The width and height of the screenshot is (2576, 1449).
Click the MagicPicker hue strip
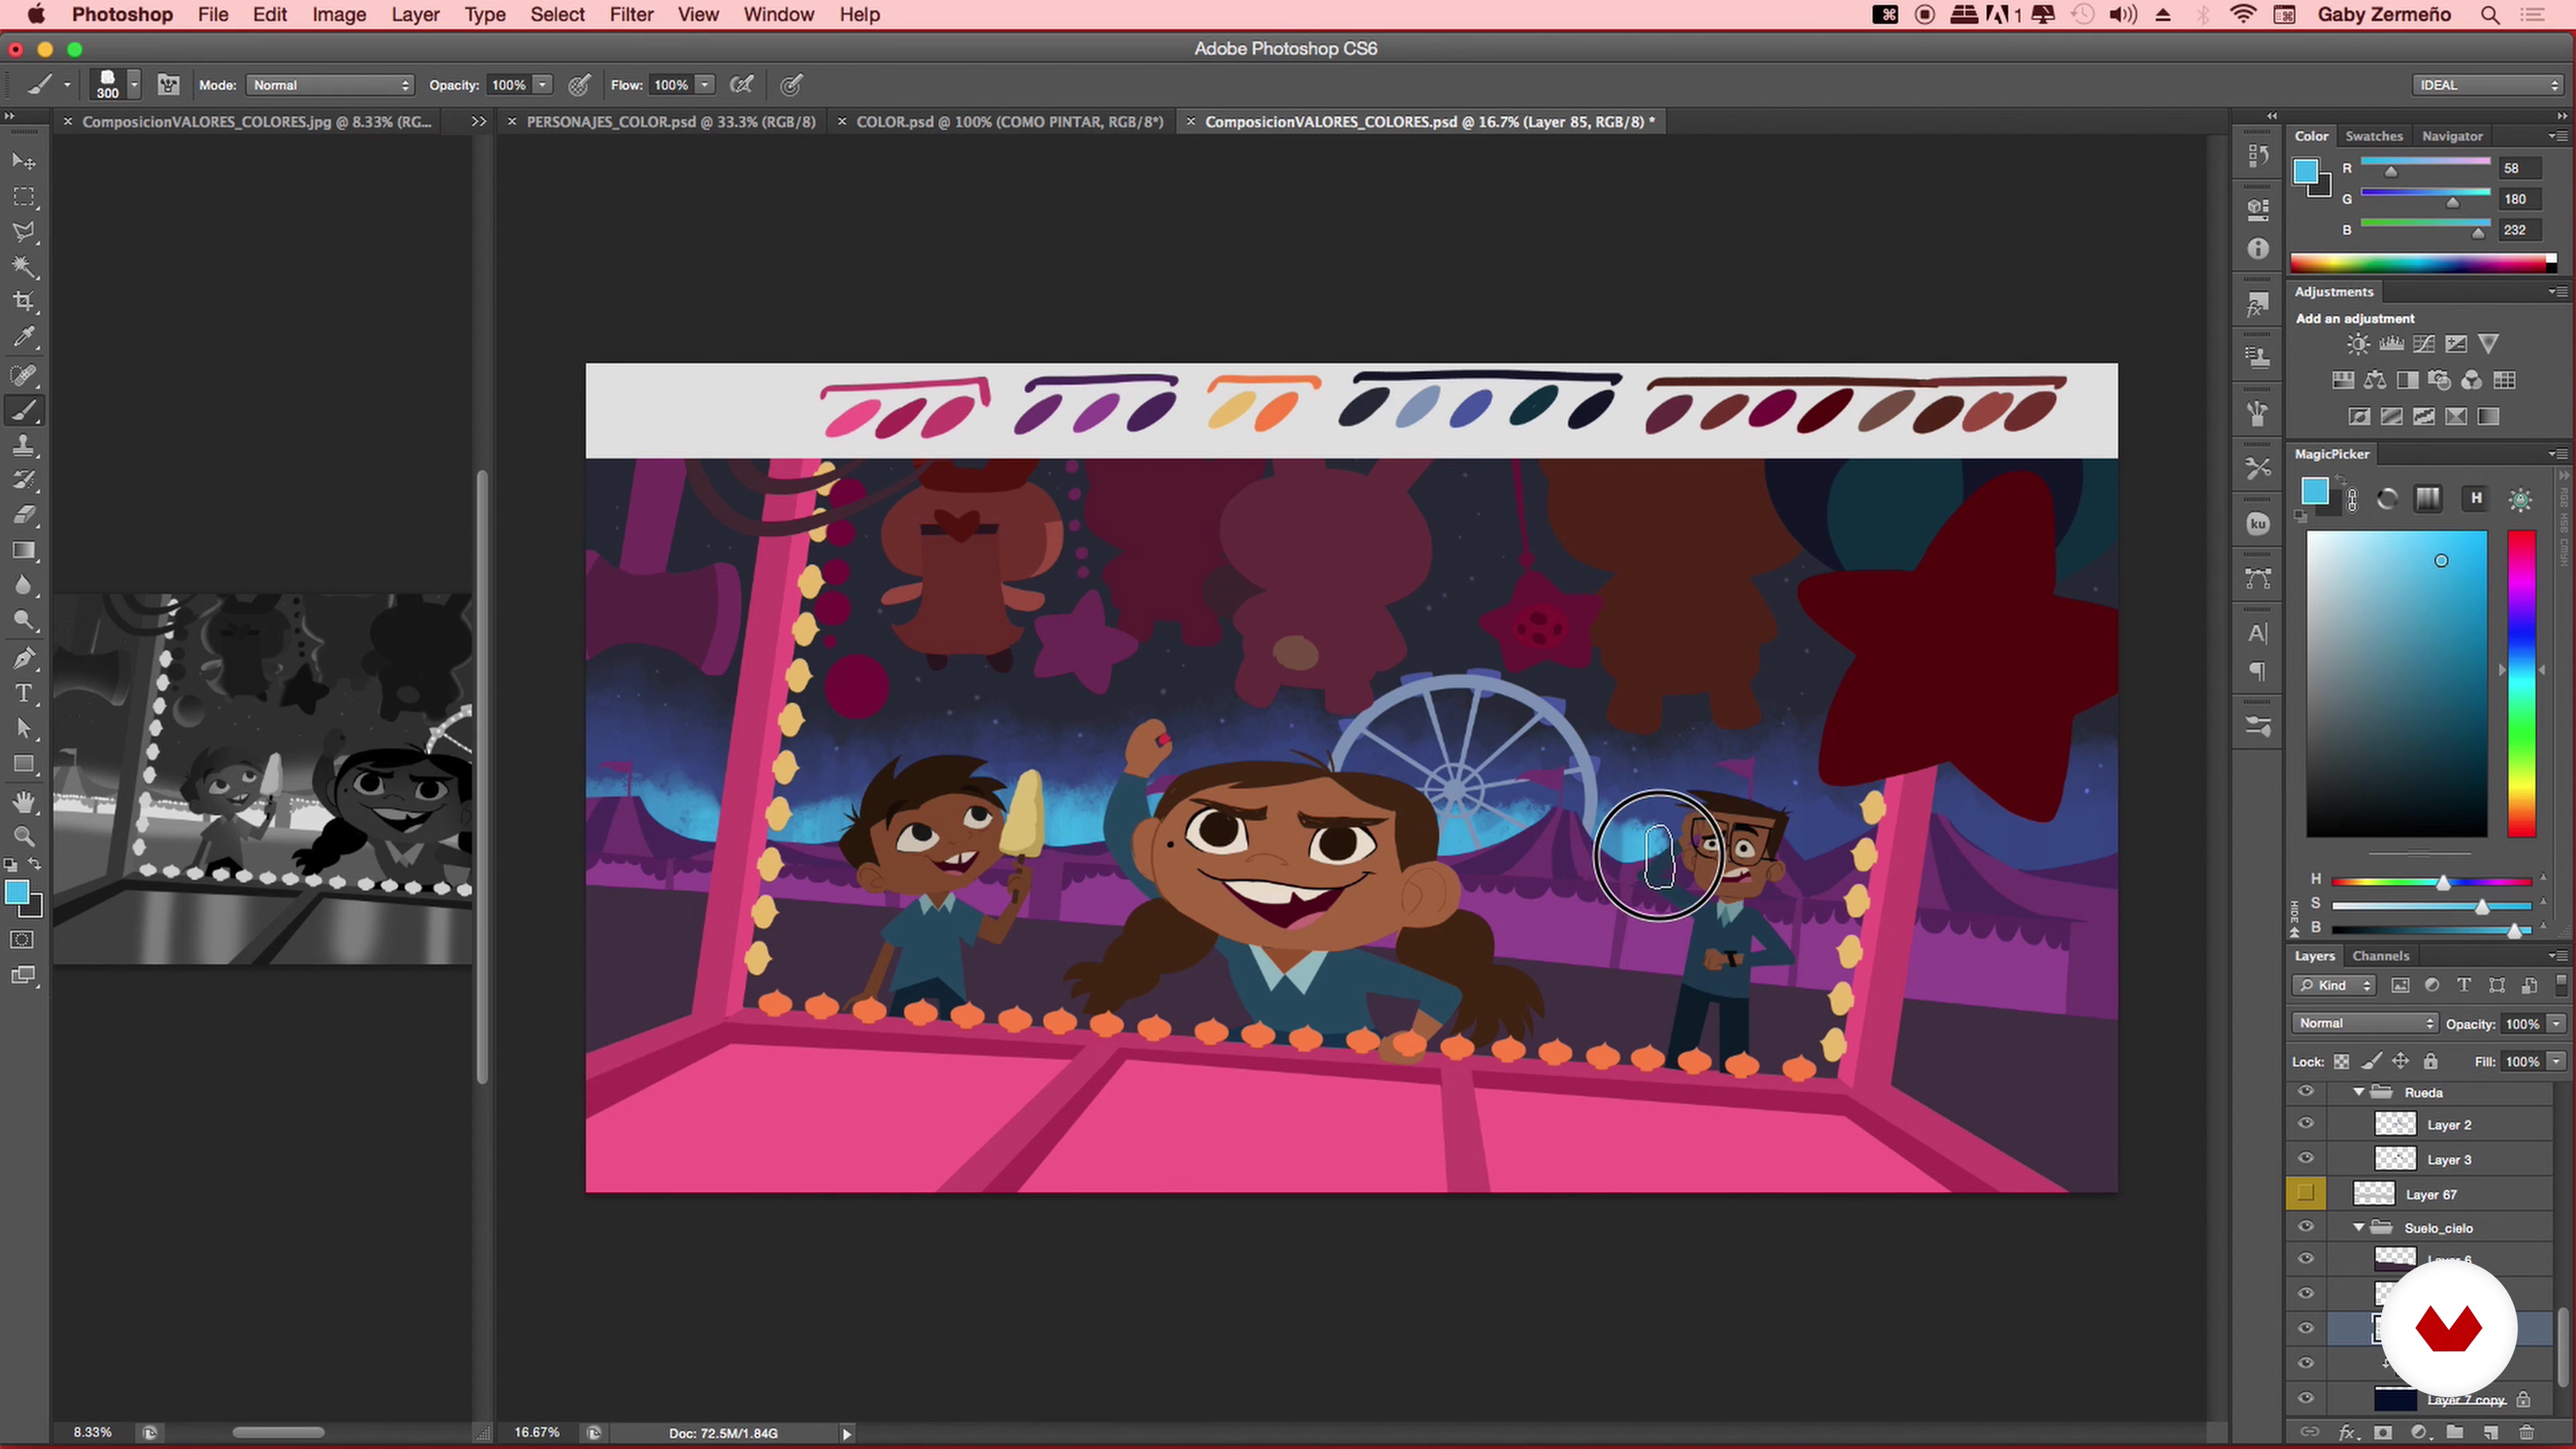(x=2520, y=684)
